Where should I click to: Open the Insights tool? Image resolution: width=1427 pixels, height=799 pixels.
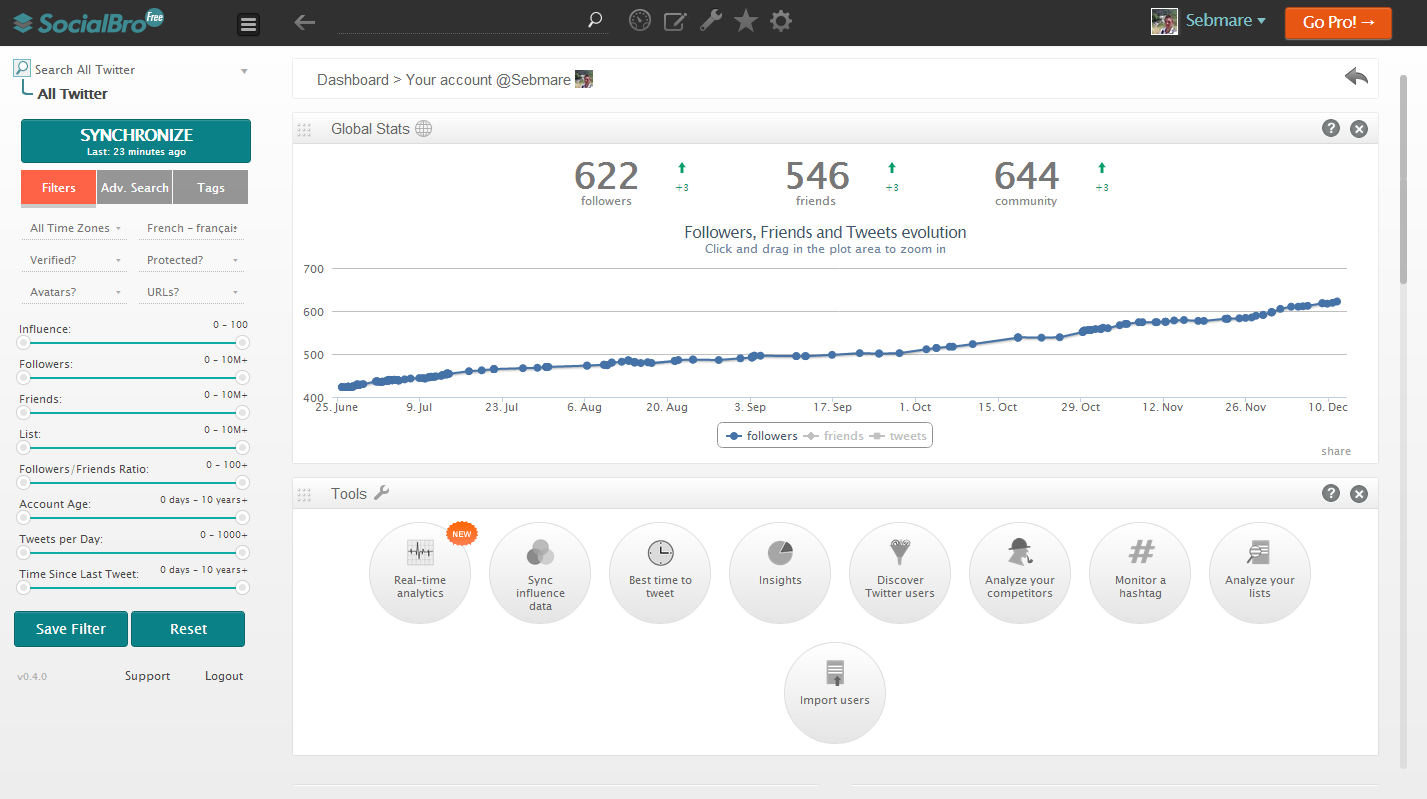(x=780, y=573)
